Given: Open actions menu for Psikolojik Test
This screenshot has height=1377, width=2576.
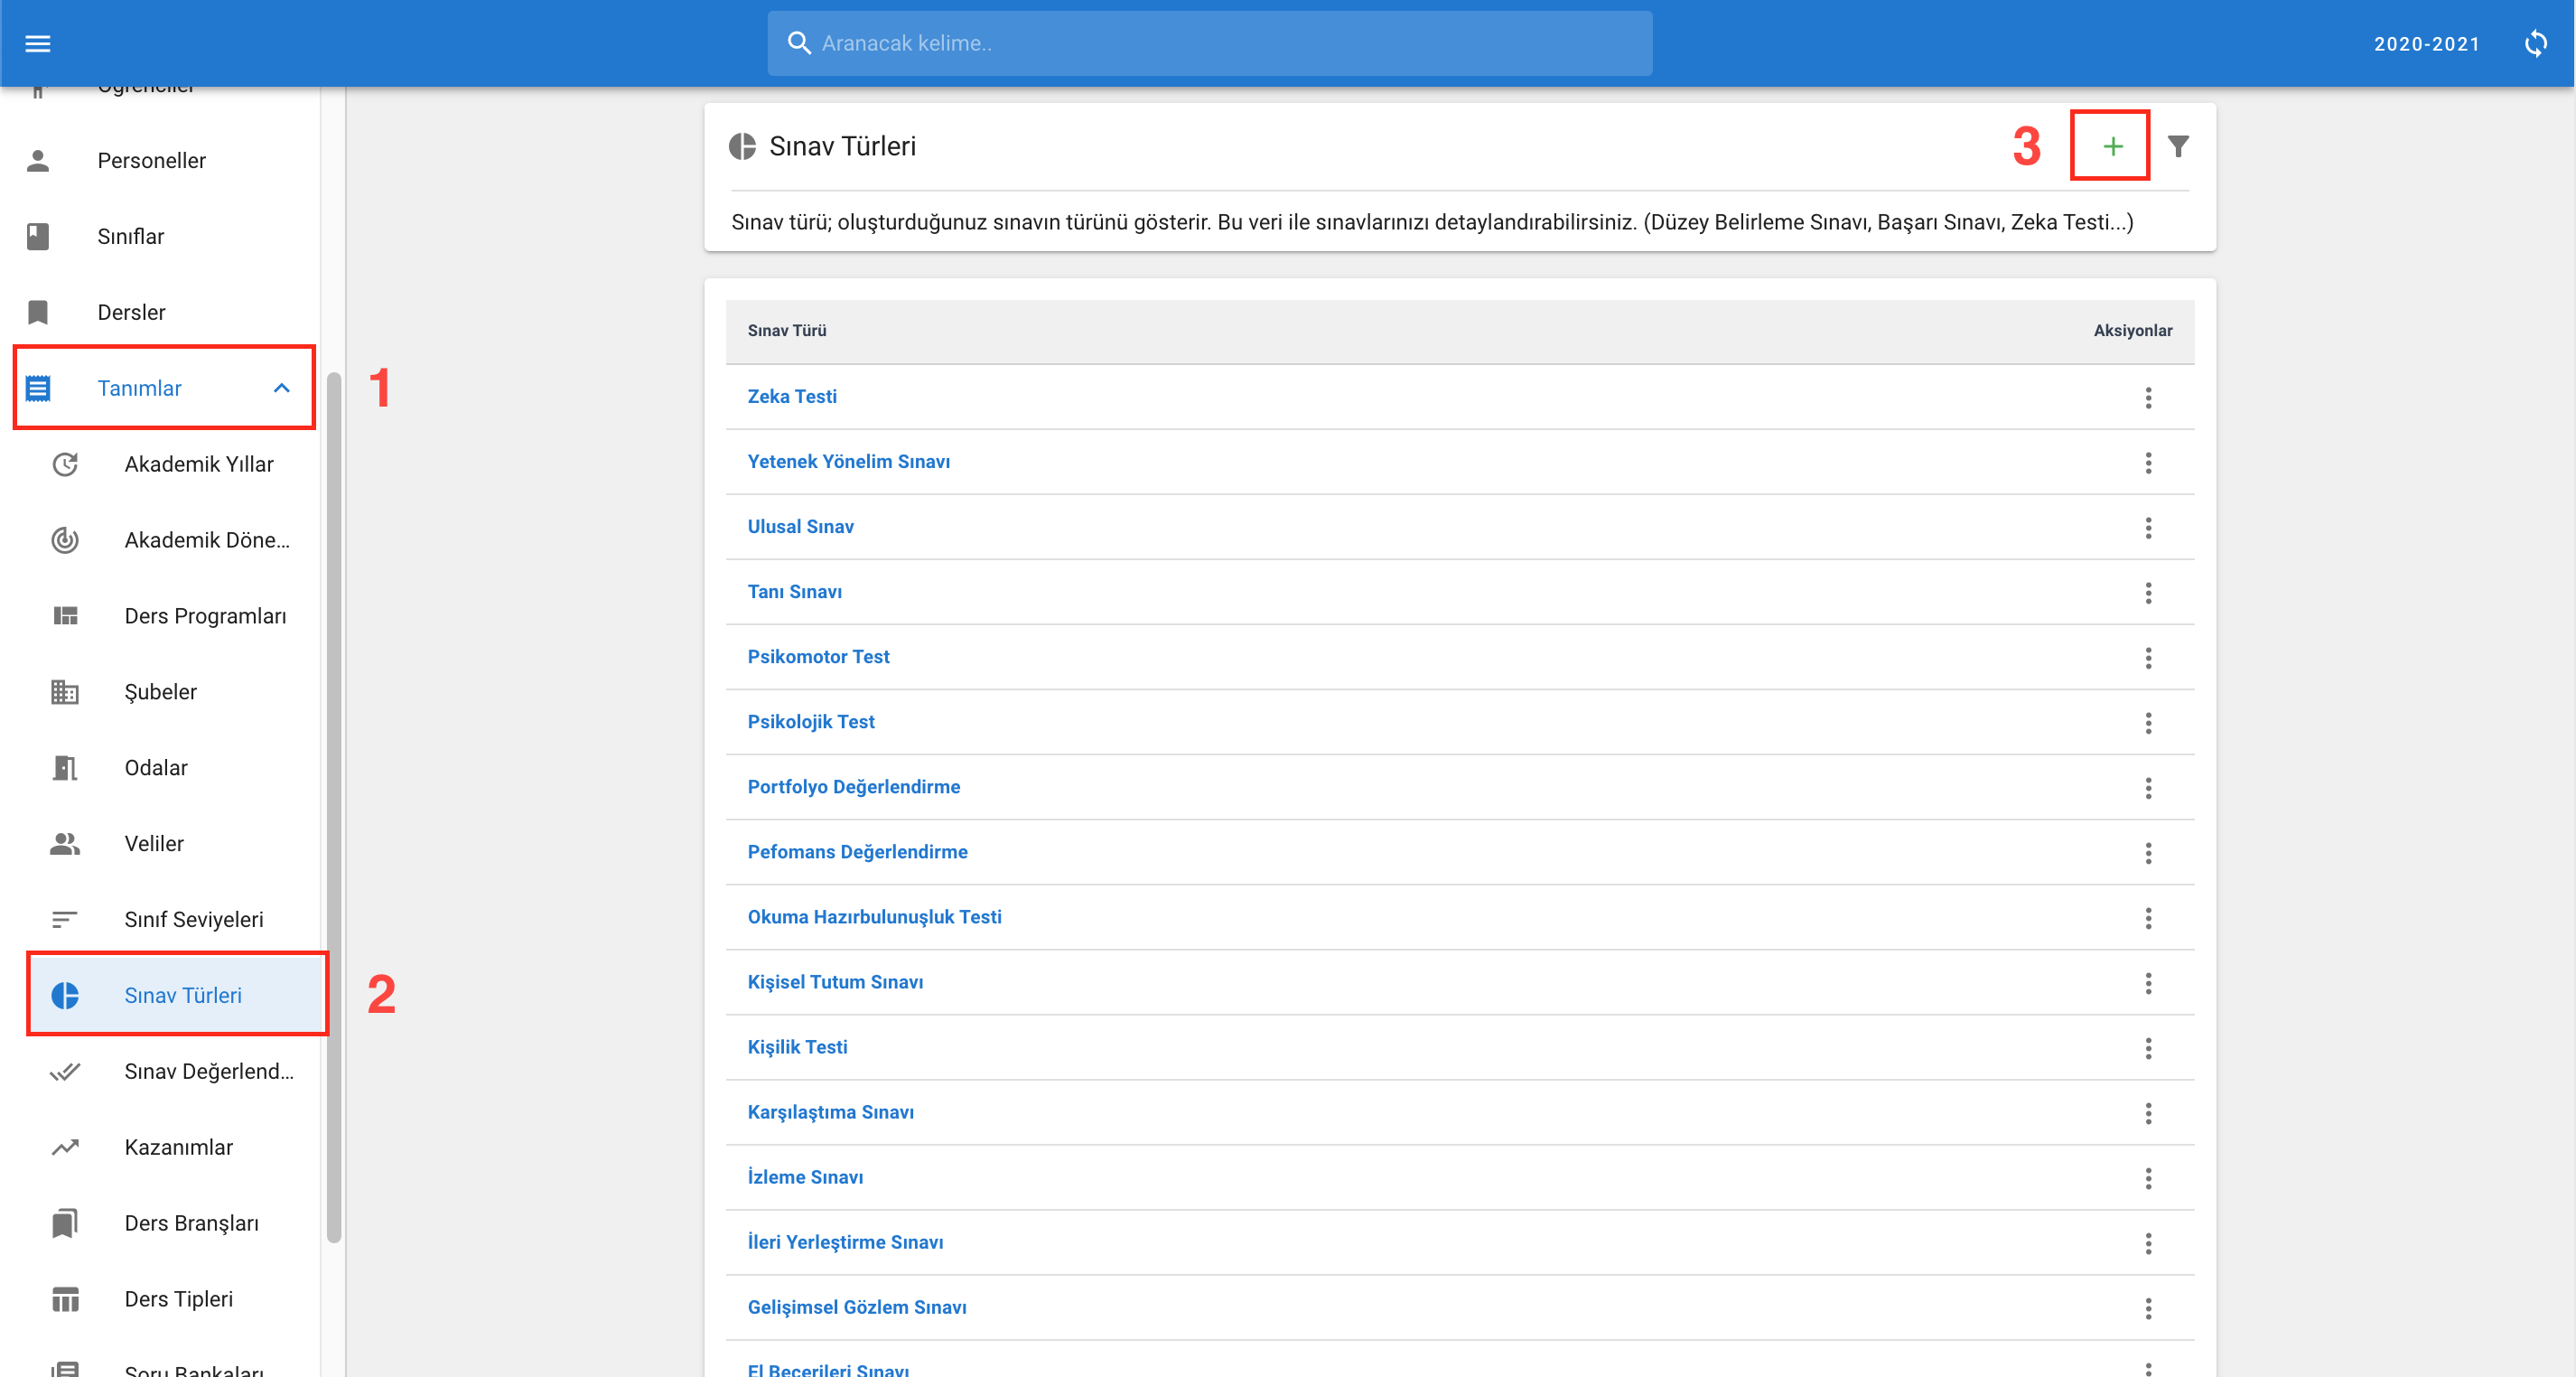Looking at the screenshot, I should tap(2148, 722).
